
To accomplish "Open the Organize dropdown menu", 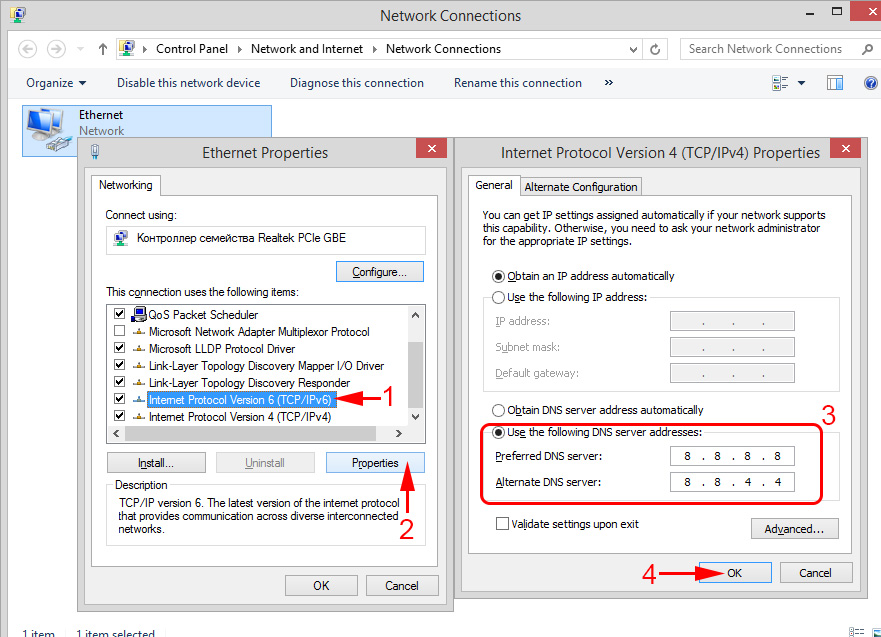I will point(56,83).
